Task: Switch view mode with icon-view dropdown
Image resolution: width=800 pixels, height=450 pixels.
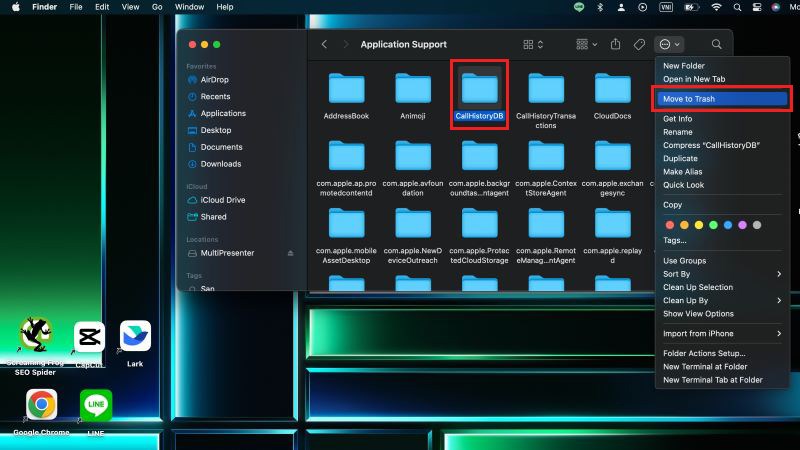Action: (x=533, y=45)
